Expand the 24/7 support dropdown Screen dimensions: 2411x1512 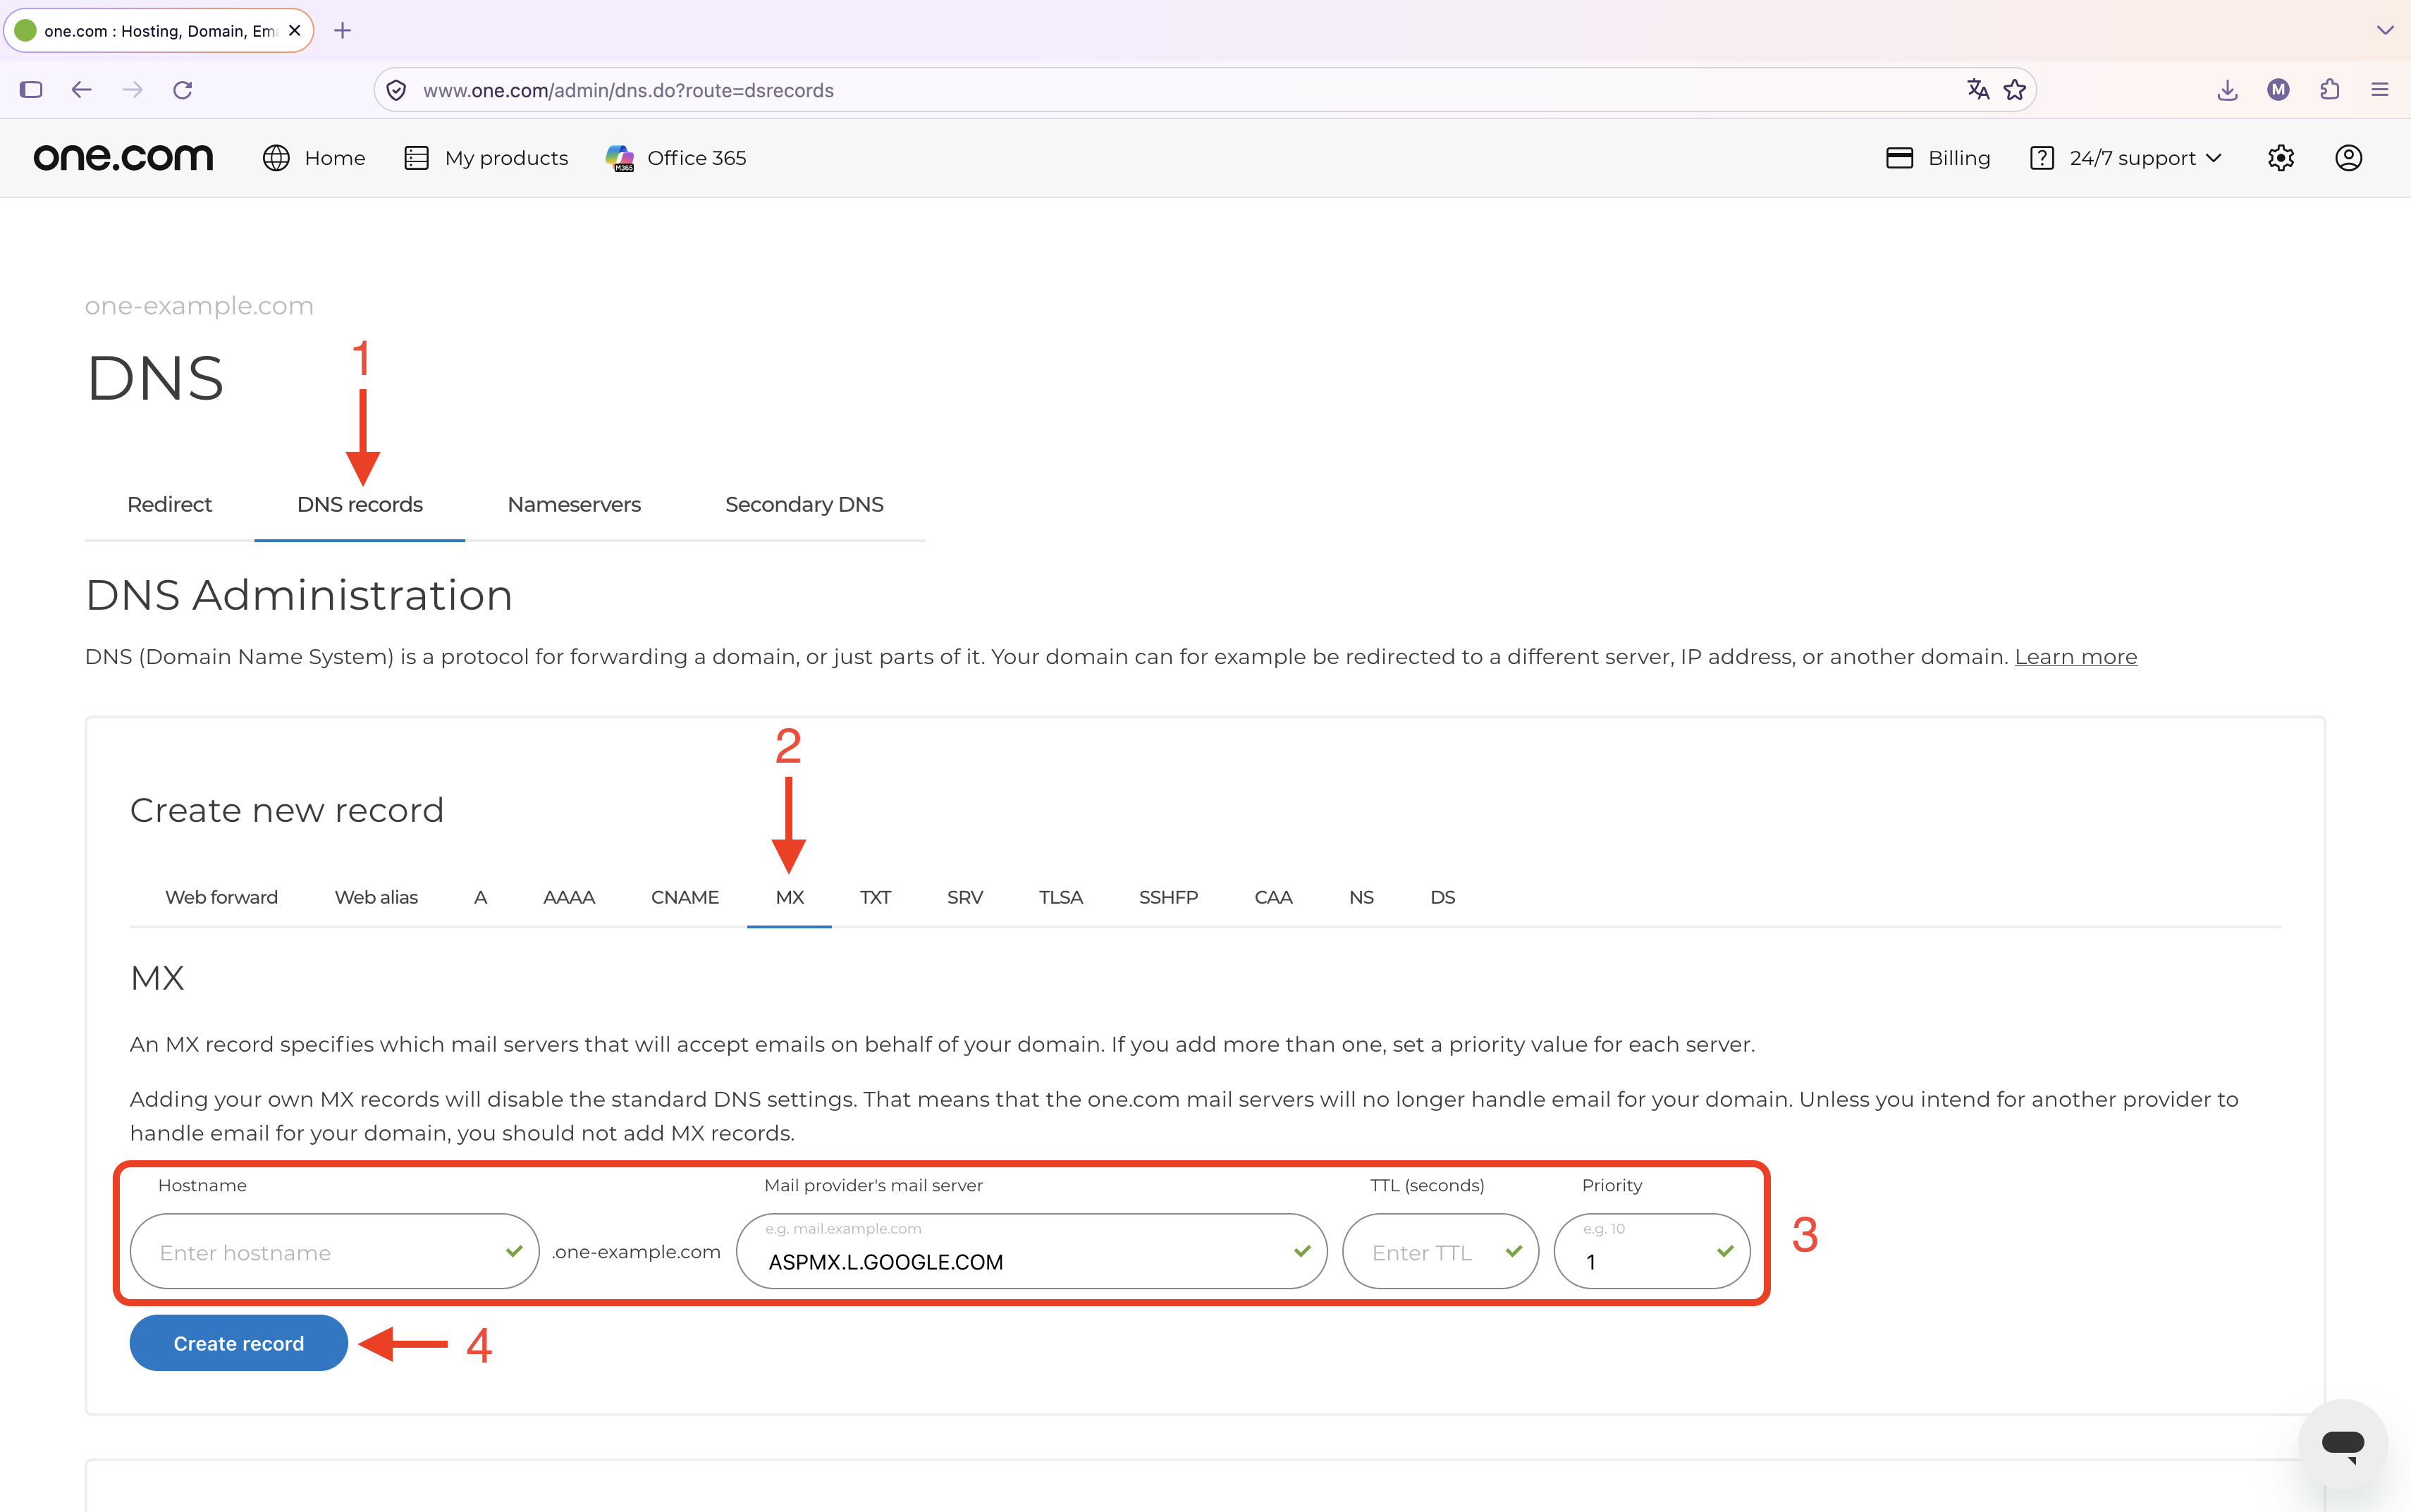coord(2126,158)
